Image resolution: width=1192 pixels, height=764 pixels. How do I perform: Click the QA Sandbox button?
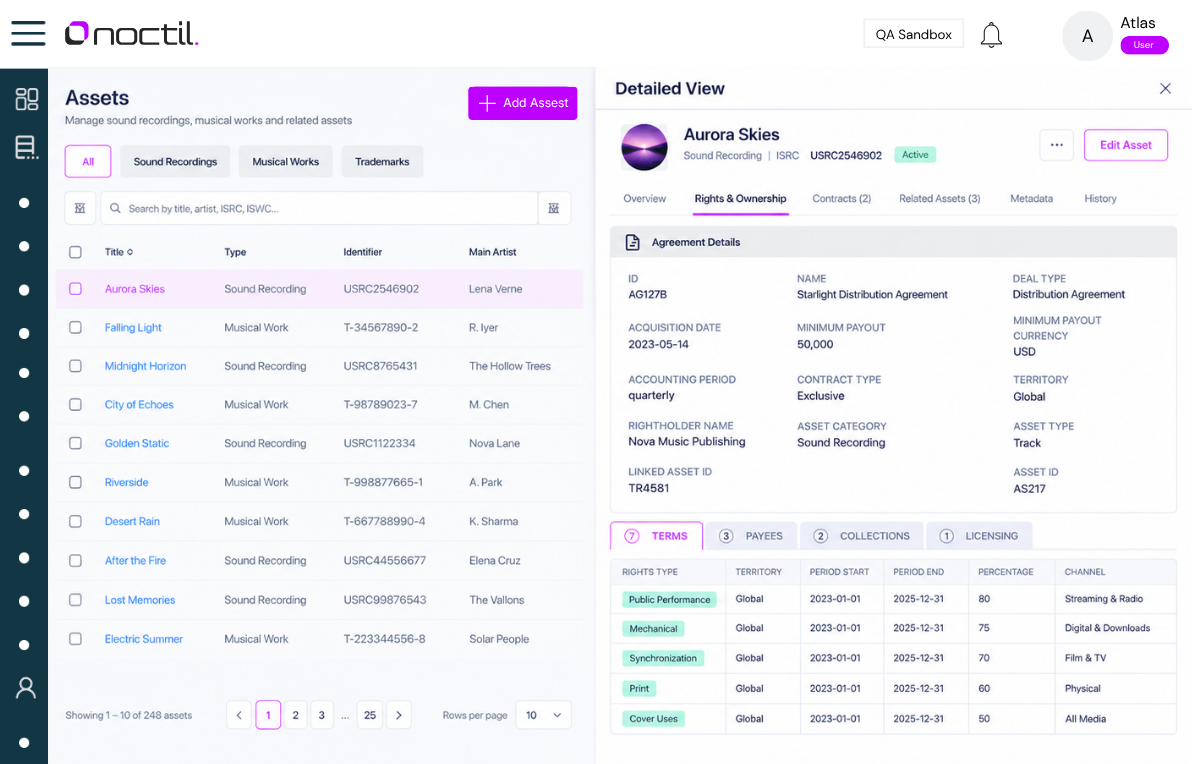[x=913, y=34]
